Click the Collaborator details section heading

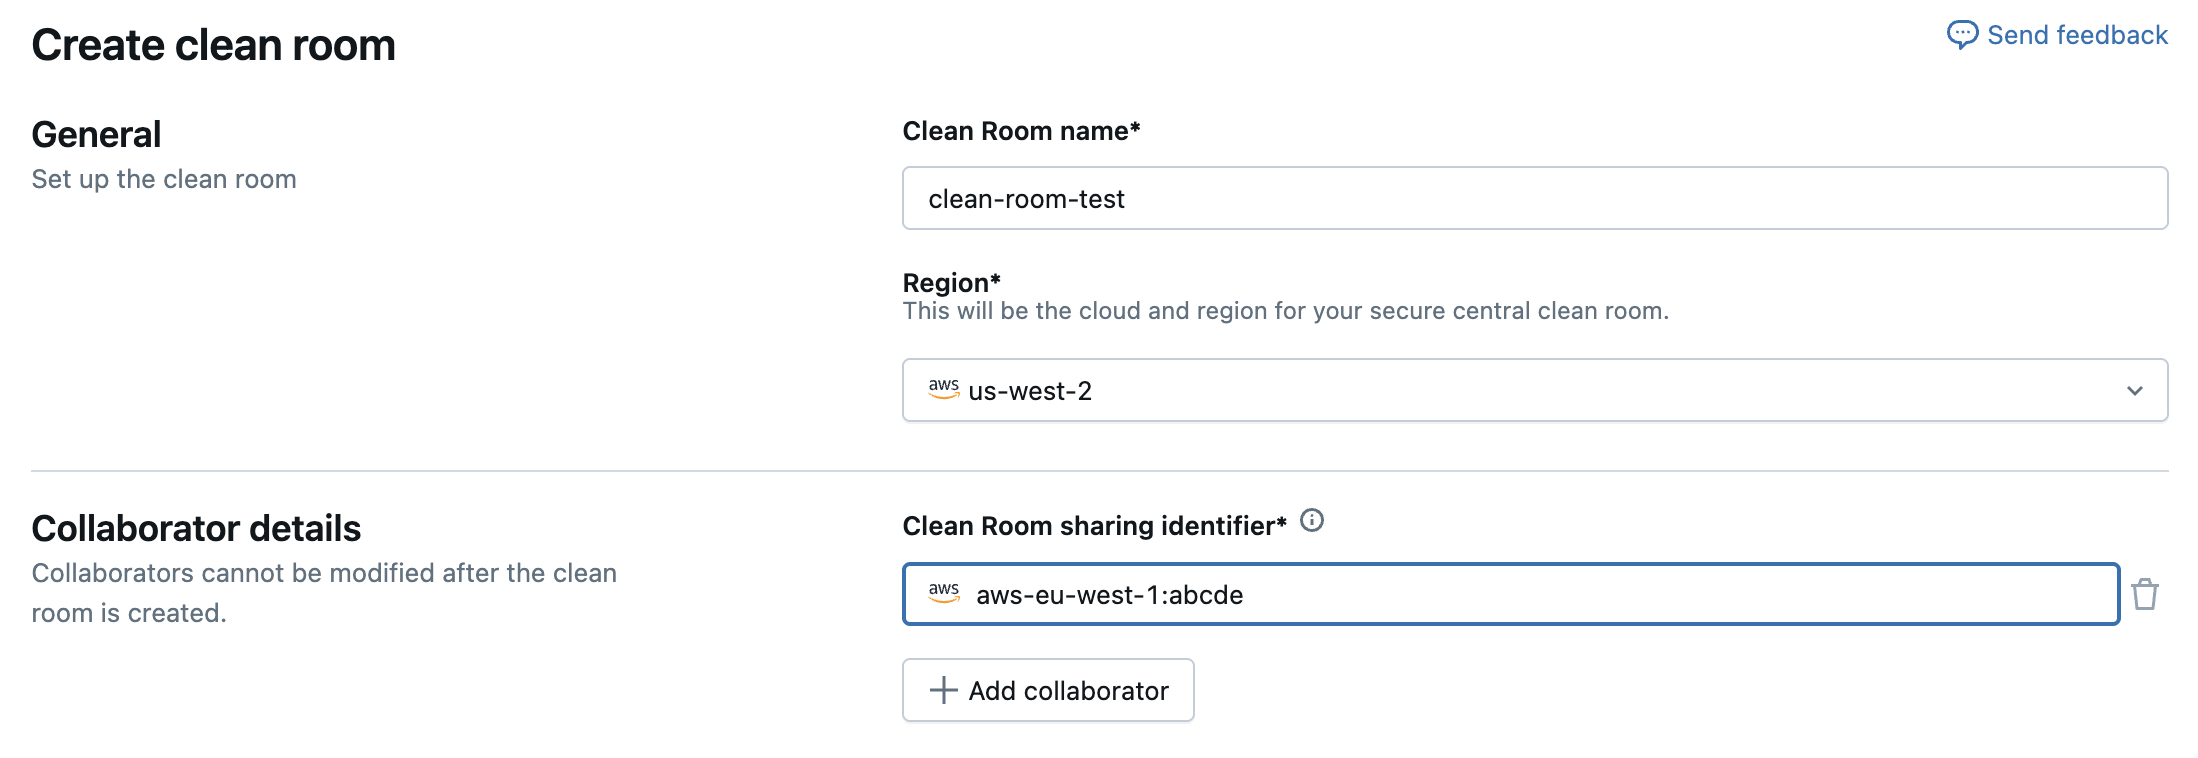[196, 528]
